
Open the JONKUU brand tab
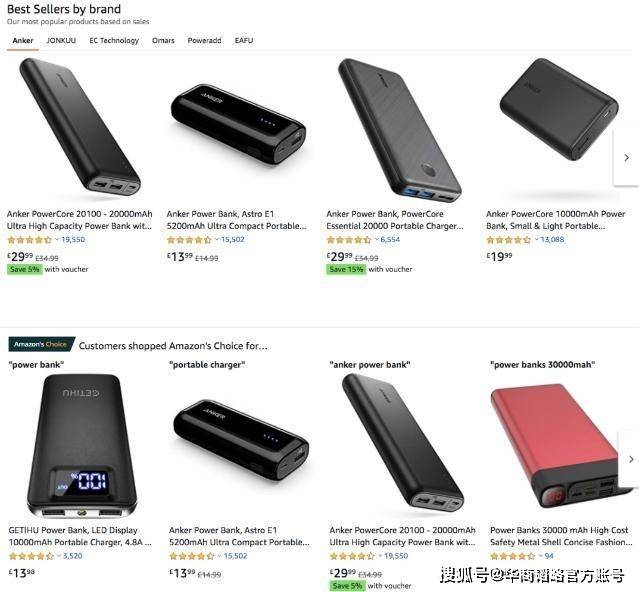pos(61,40)
